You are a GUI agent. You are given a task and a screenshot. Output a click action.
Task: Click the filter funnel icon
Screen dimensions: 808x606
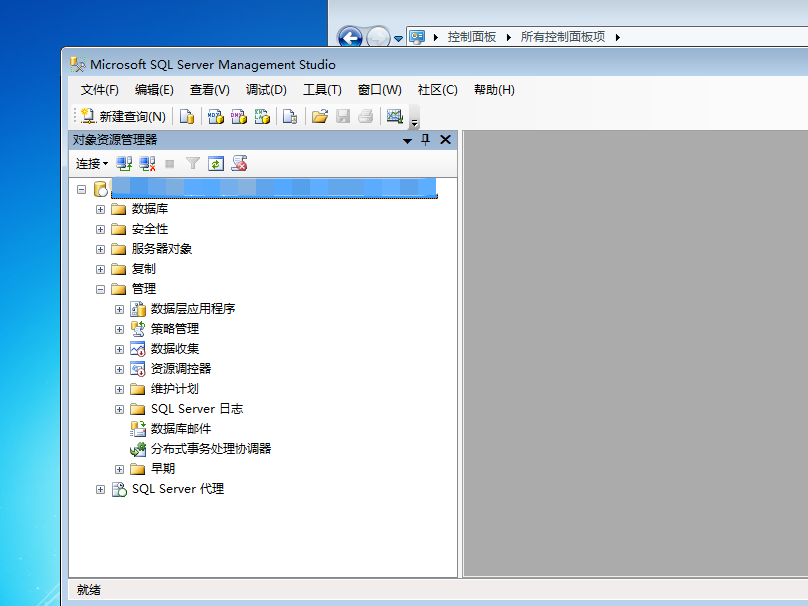[x=193, y=164]
